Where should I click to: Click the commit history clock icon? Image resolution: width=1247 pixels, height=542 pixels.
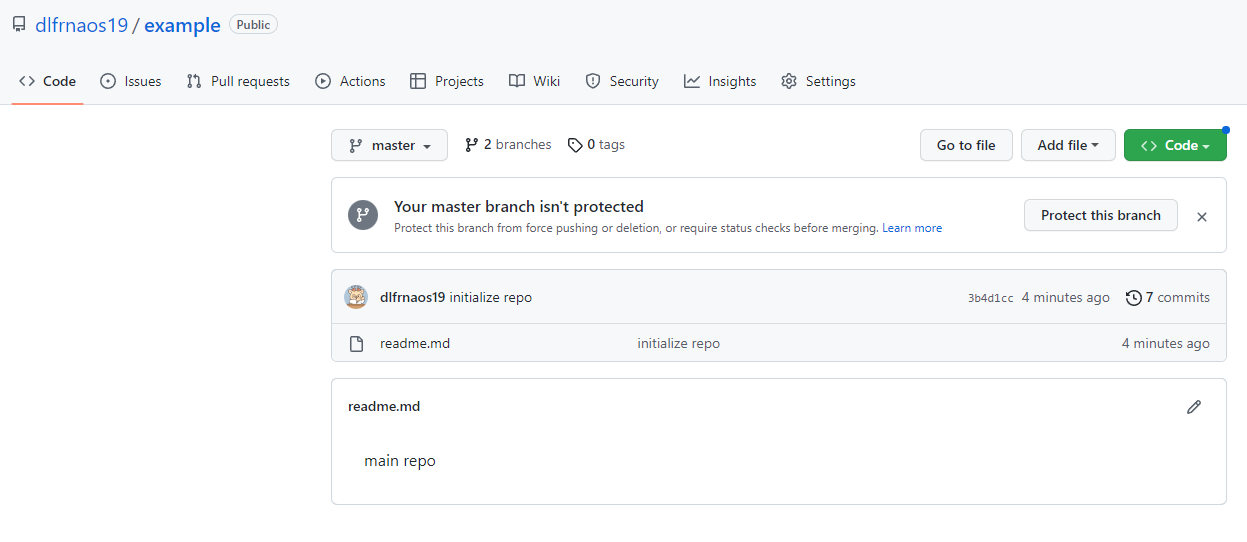click(x=1133, y=298)
